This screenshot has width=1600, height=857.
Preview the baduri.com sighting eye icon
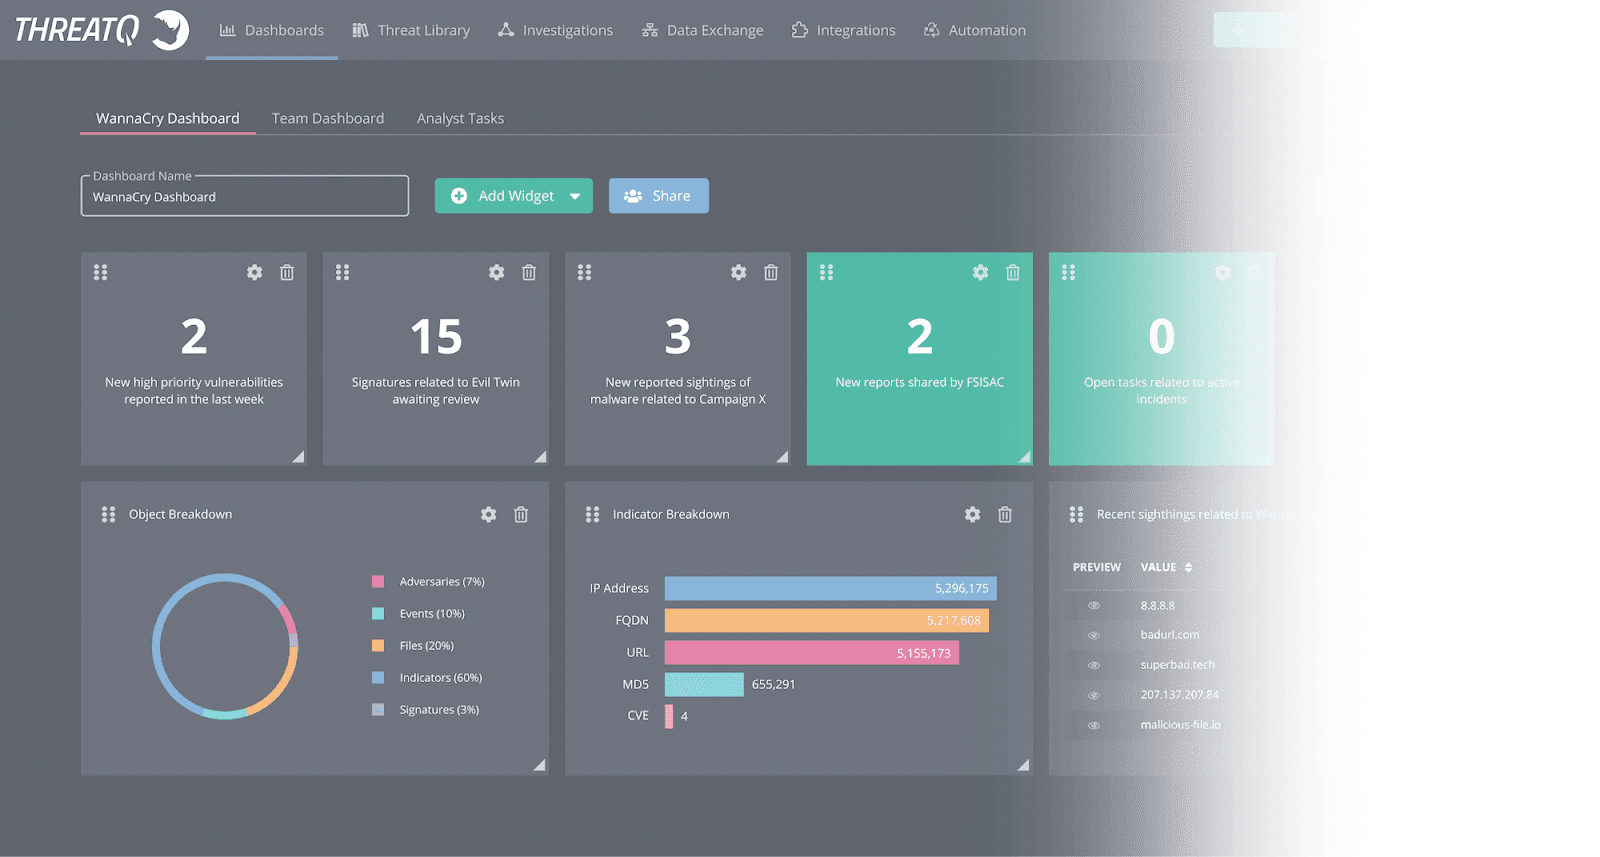click(1094, 635)
